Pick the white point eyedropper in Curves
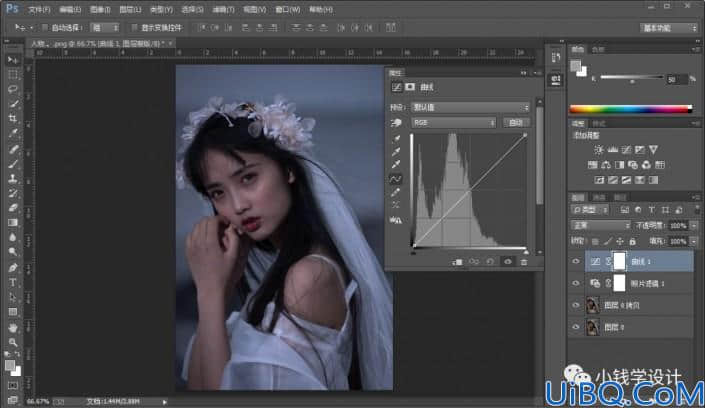Image resolution: width=705 pixels, height=408 pixels. [x=396, y=165]
